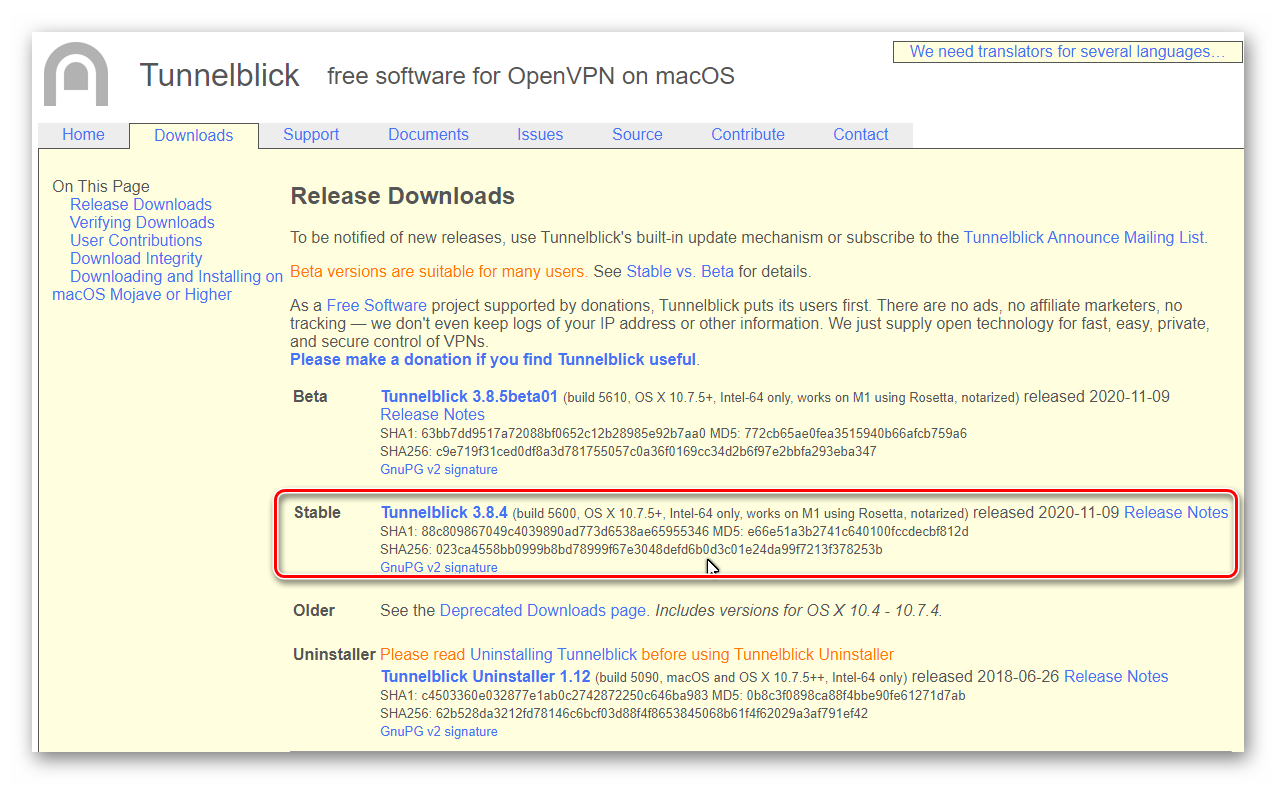Download Tunnelblick 3.8.4 stable release
The width and height of the screenshot is (1276, 785).
coord(444,513)
